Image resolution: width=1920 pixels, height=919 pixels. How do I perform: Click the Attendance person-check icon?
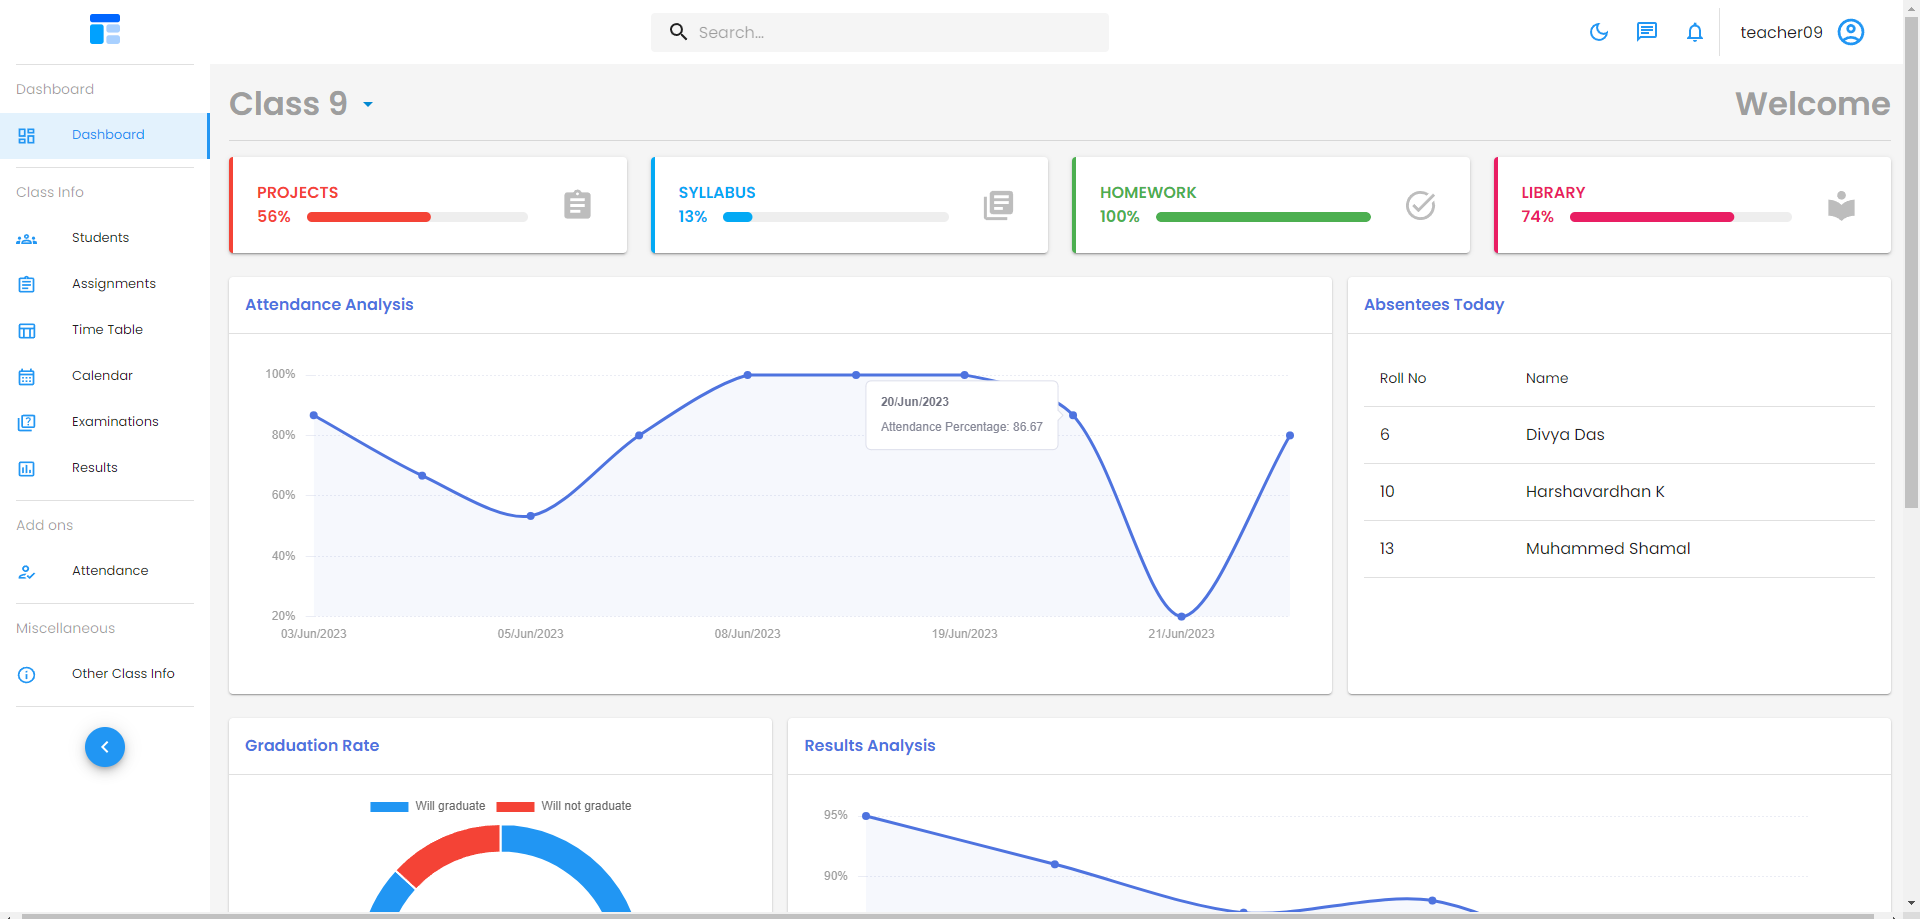tap(27, 572)
